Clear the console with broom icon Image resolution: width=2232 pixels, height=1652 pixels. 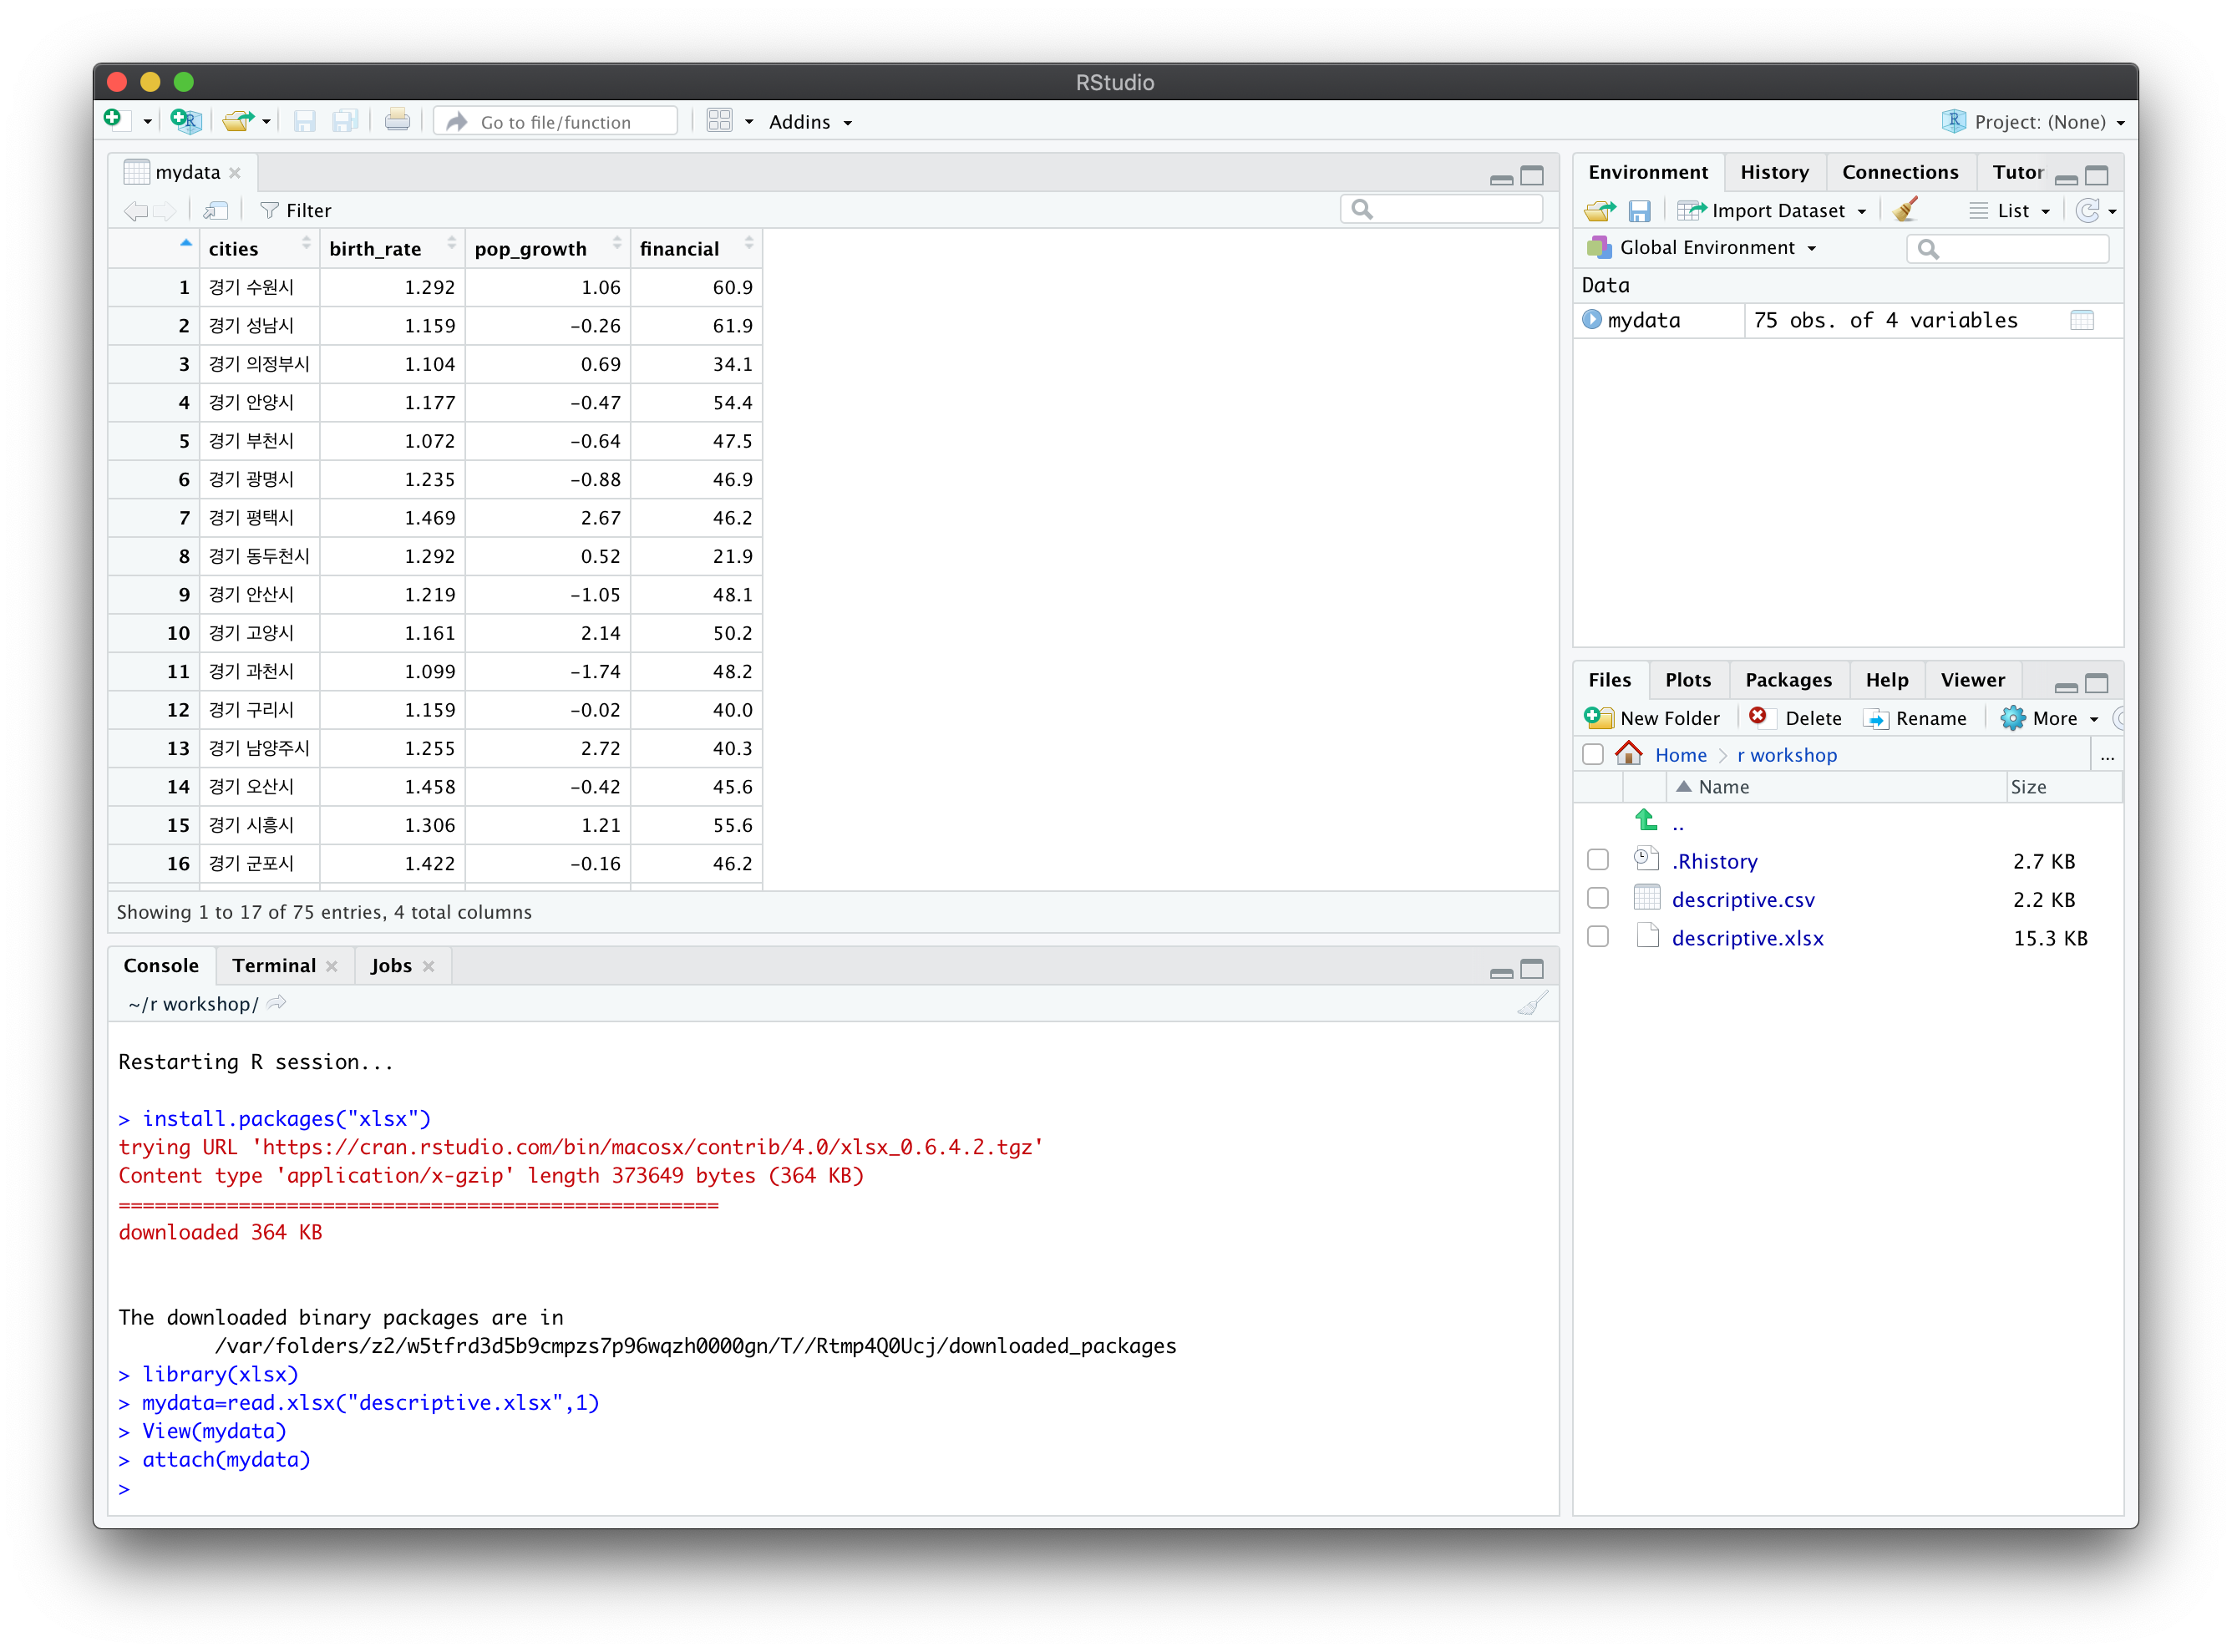[x=1532, y=1003]
